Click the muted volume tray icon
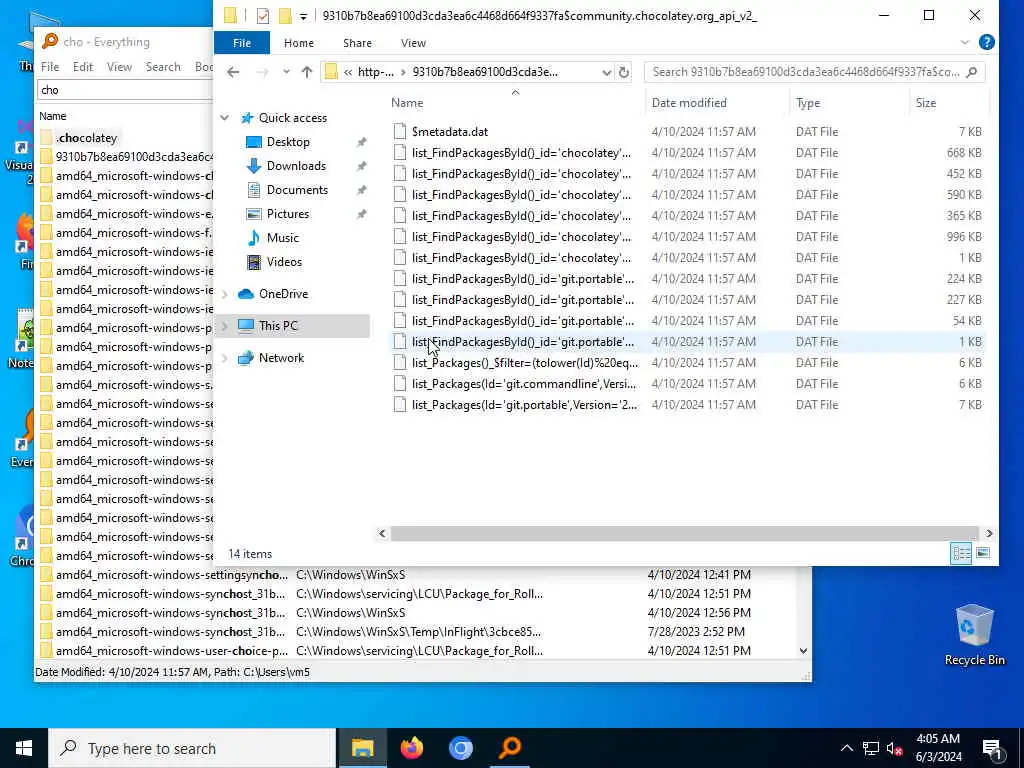The image size is (1024, 768). click(894, 748)
